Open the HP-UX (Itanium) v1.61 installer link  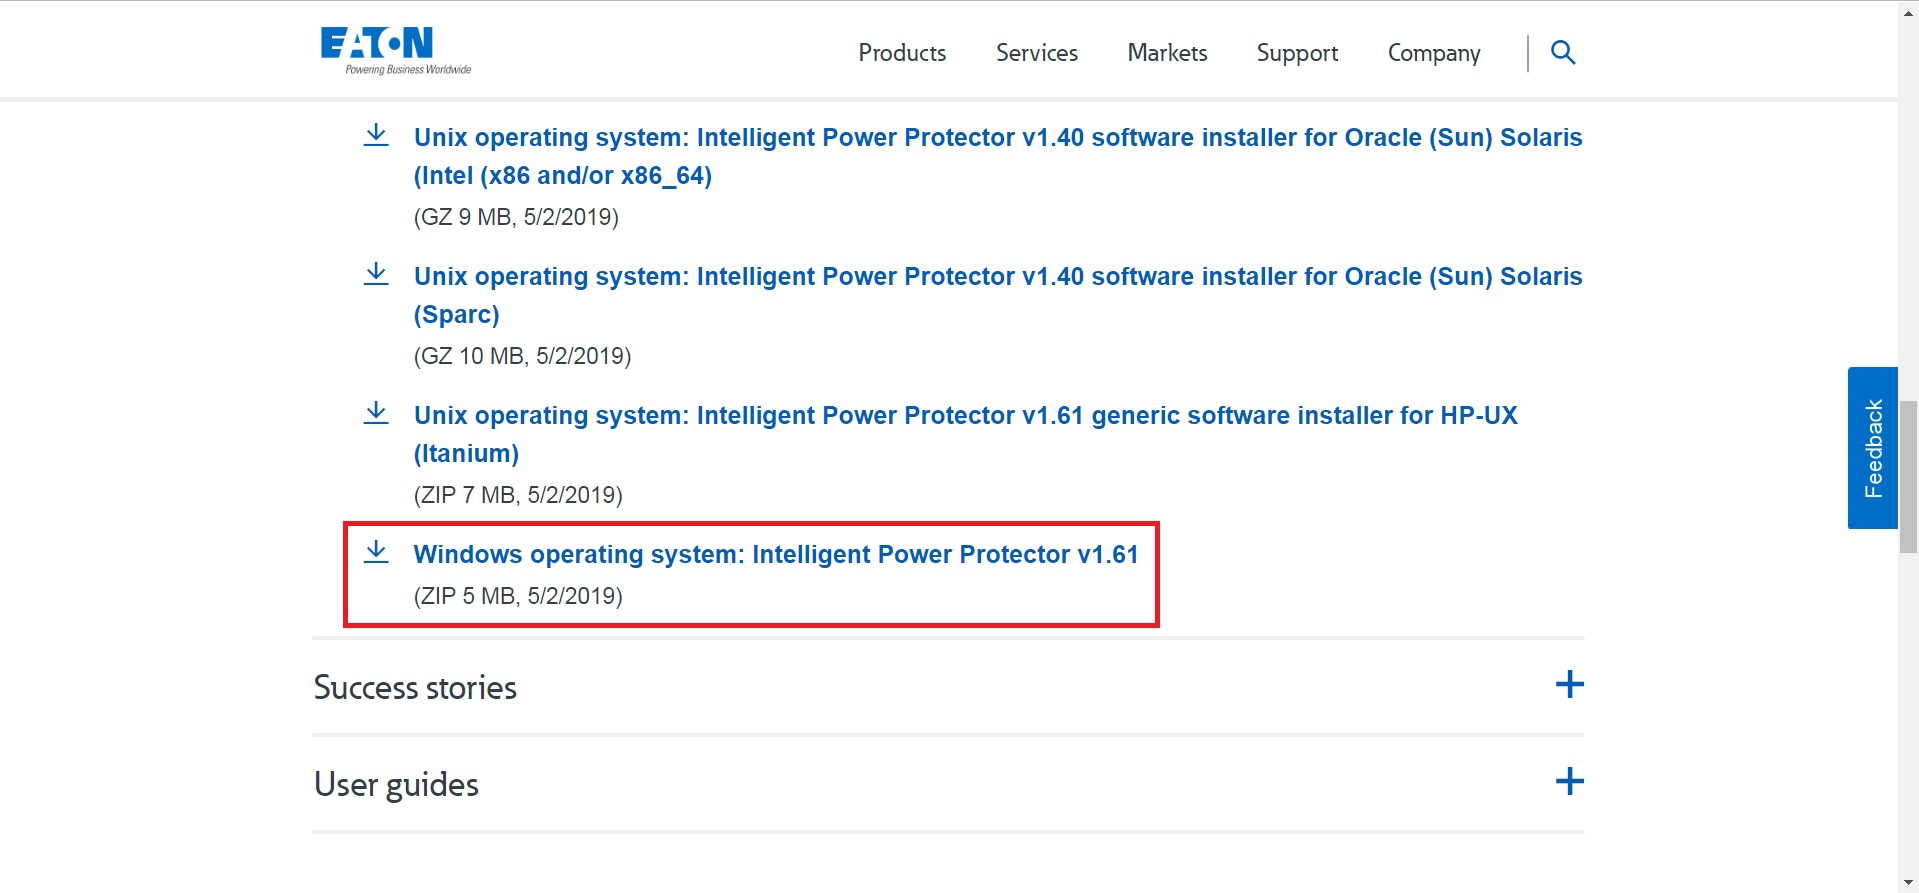(965, 416)
